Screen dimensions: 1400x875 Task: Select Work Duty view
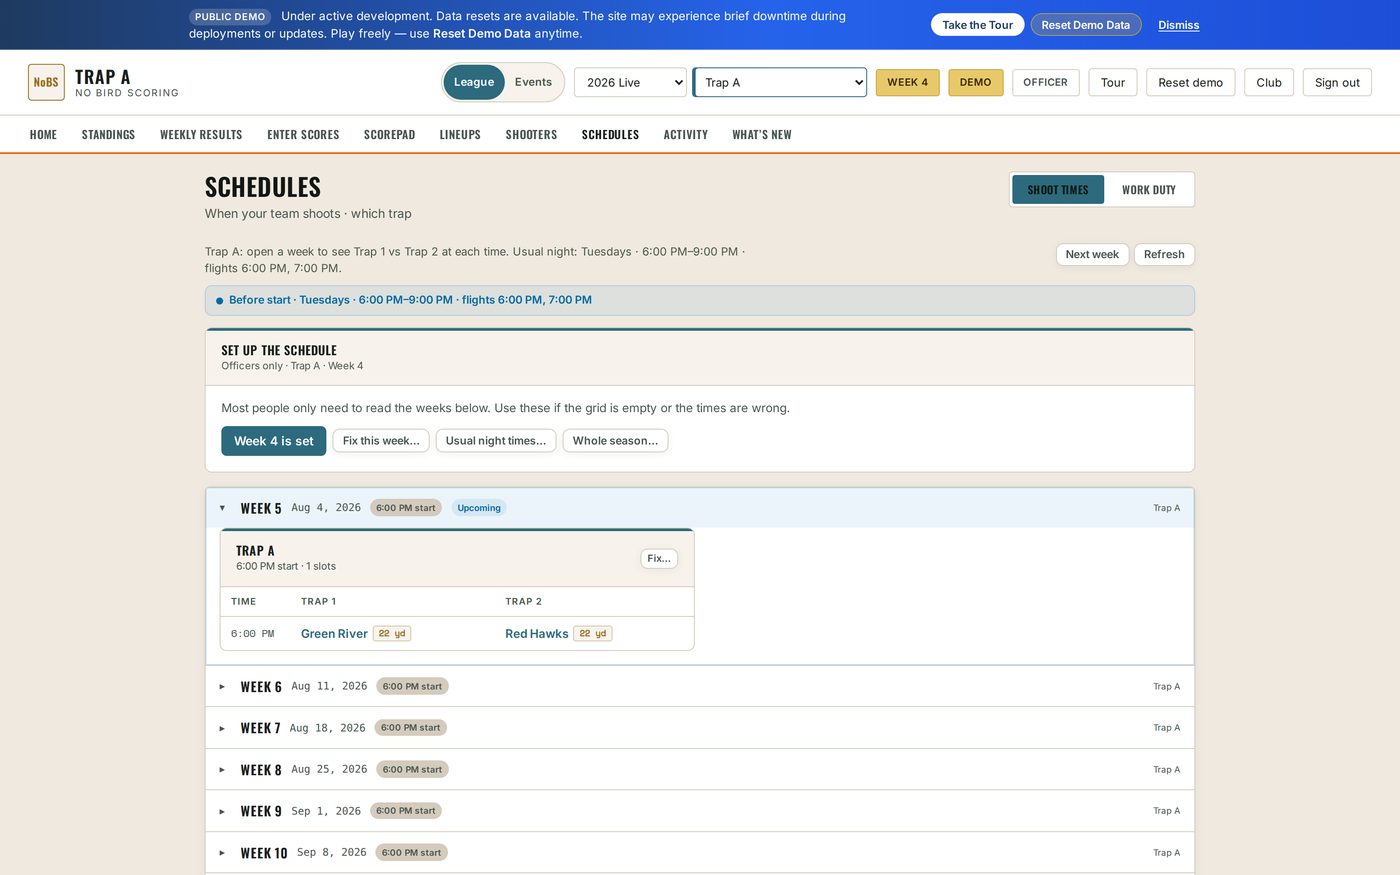click(1148, 189)
